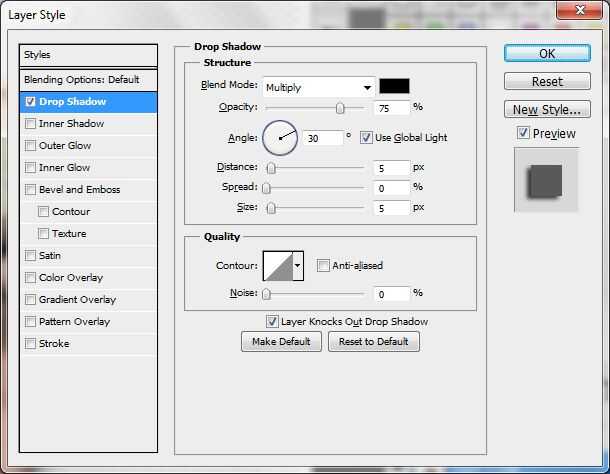Click the Angle value field
The image size is (610, 474).
(323, 138)
